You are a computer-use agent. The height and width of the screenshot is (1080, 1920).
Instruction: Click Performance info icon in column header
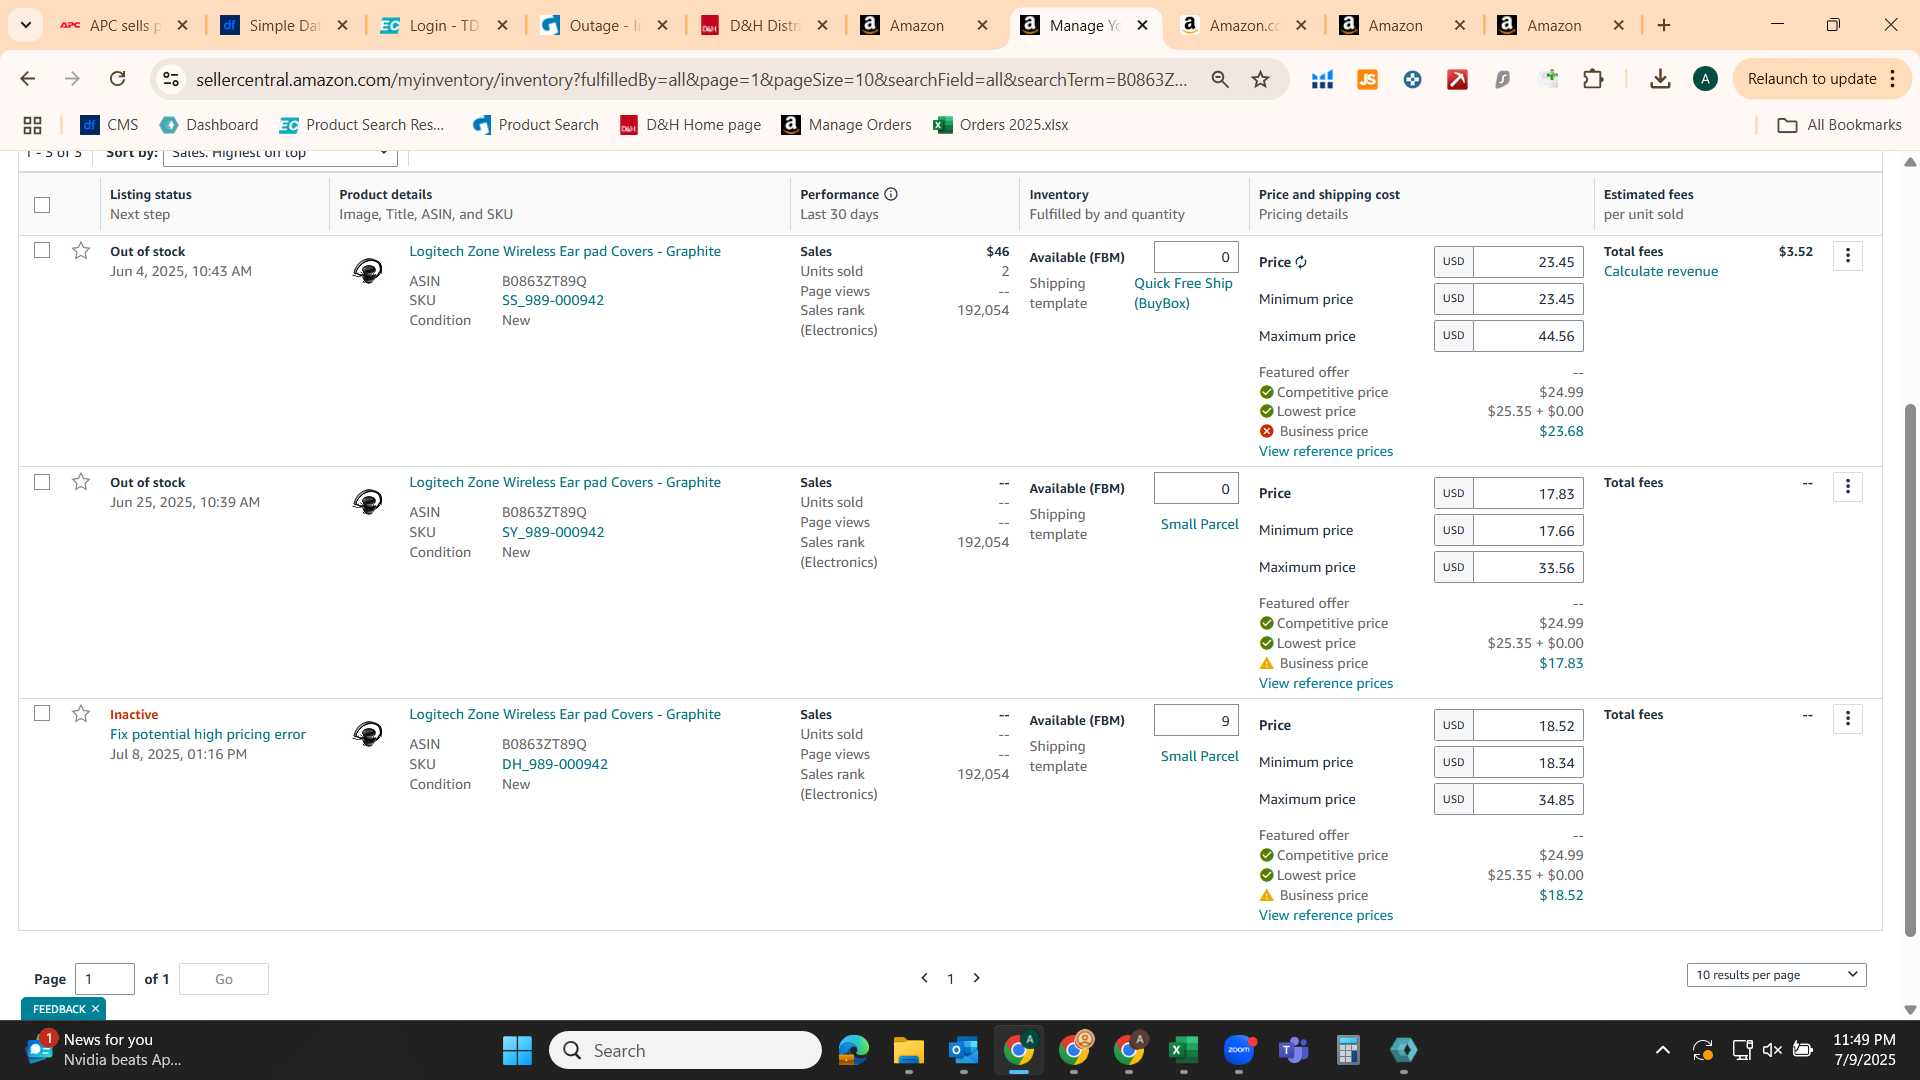pos(890,194)
